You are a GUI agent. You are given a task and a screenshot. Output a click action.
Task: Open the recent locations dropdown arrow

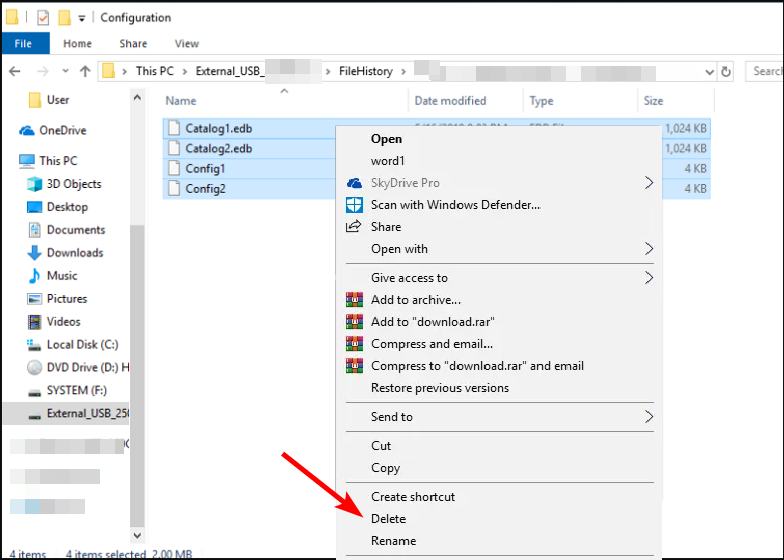[66, 71]
